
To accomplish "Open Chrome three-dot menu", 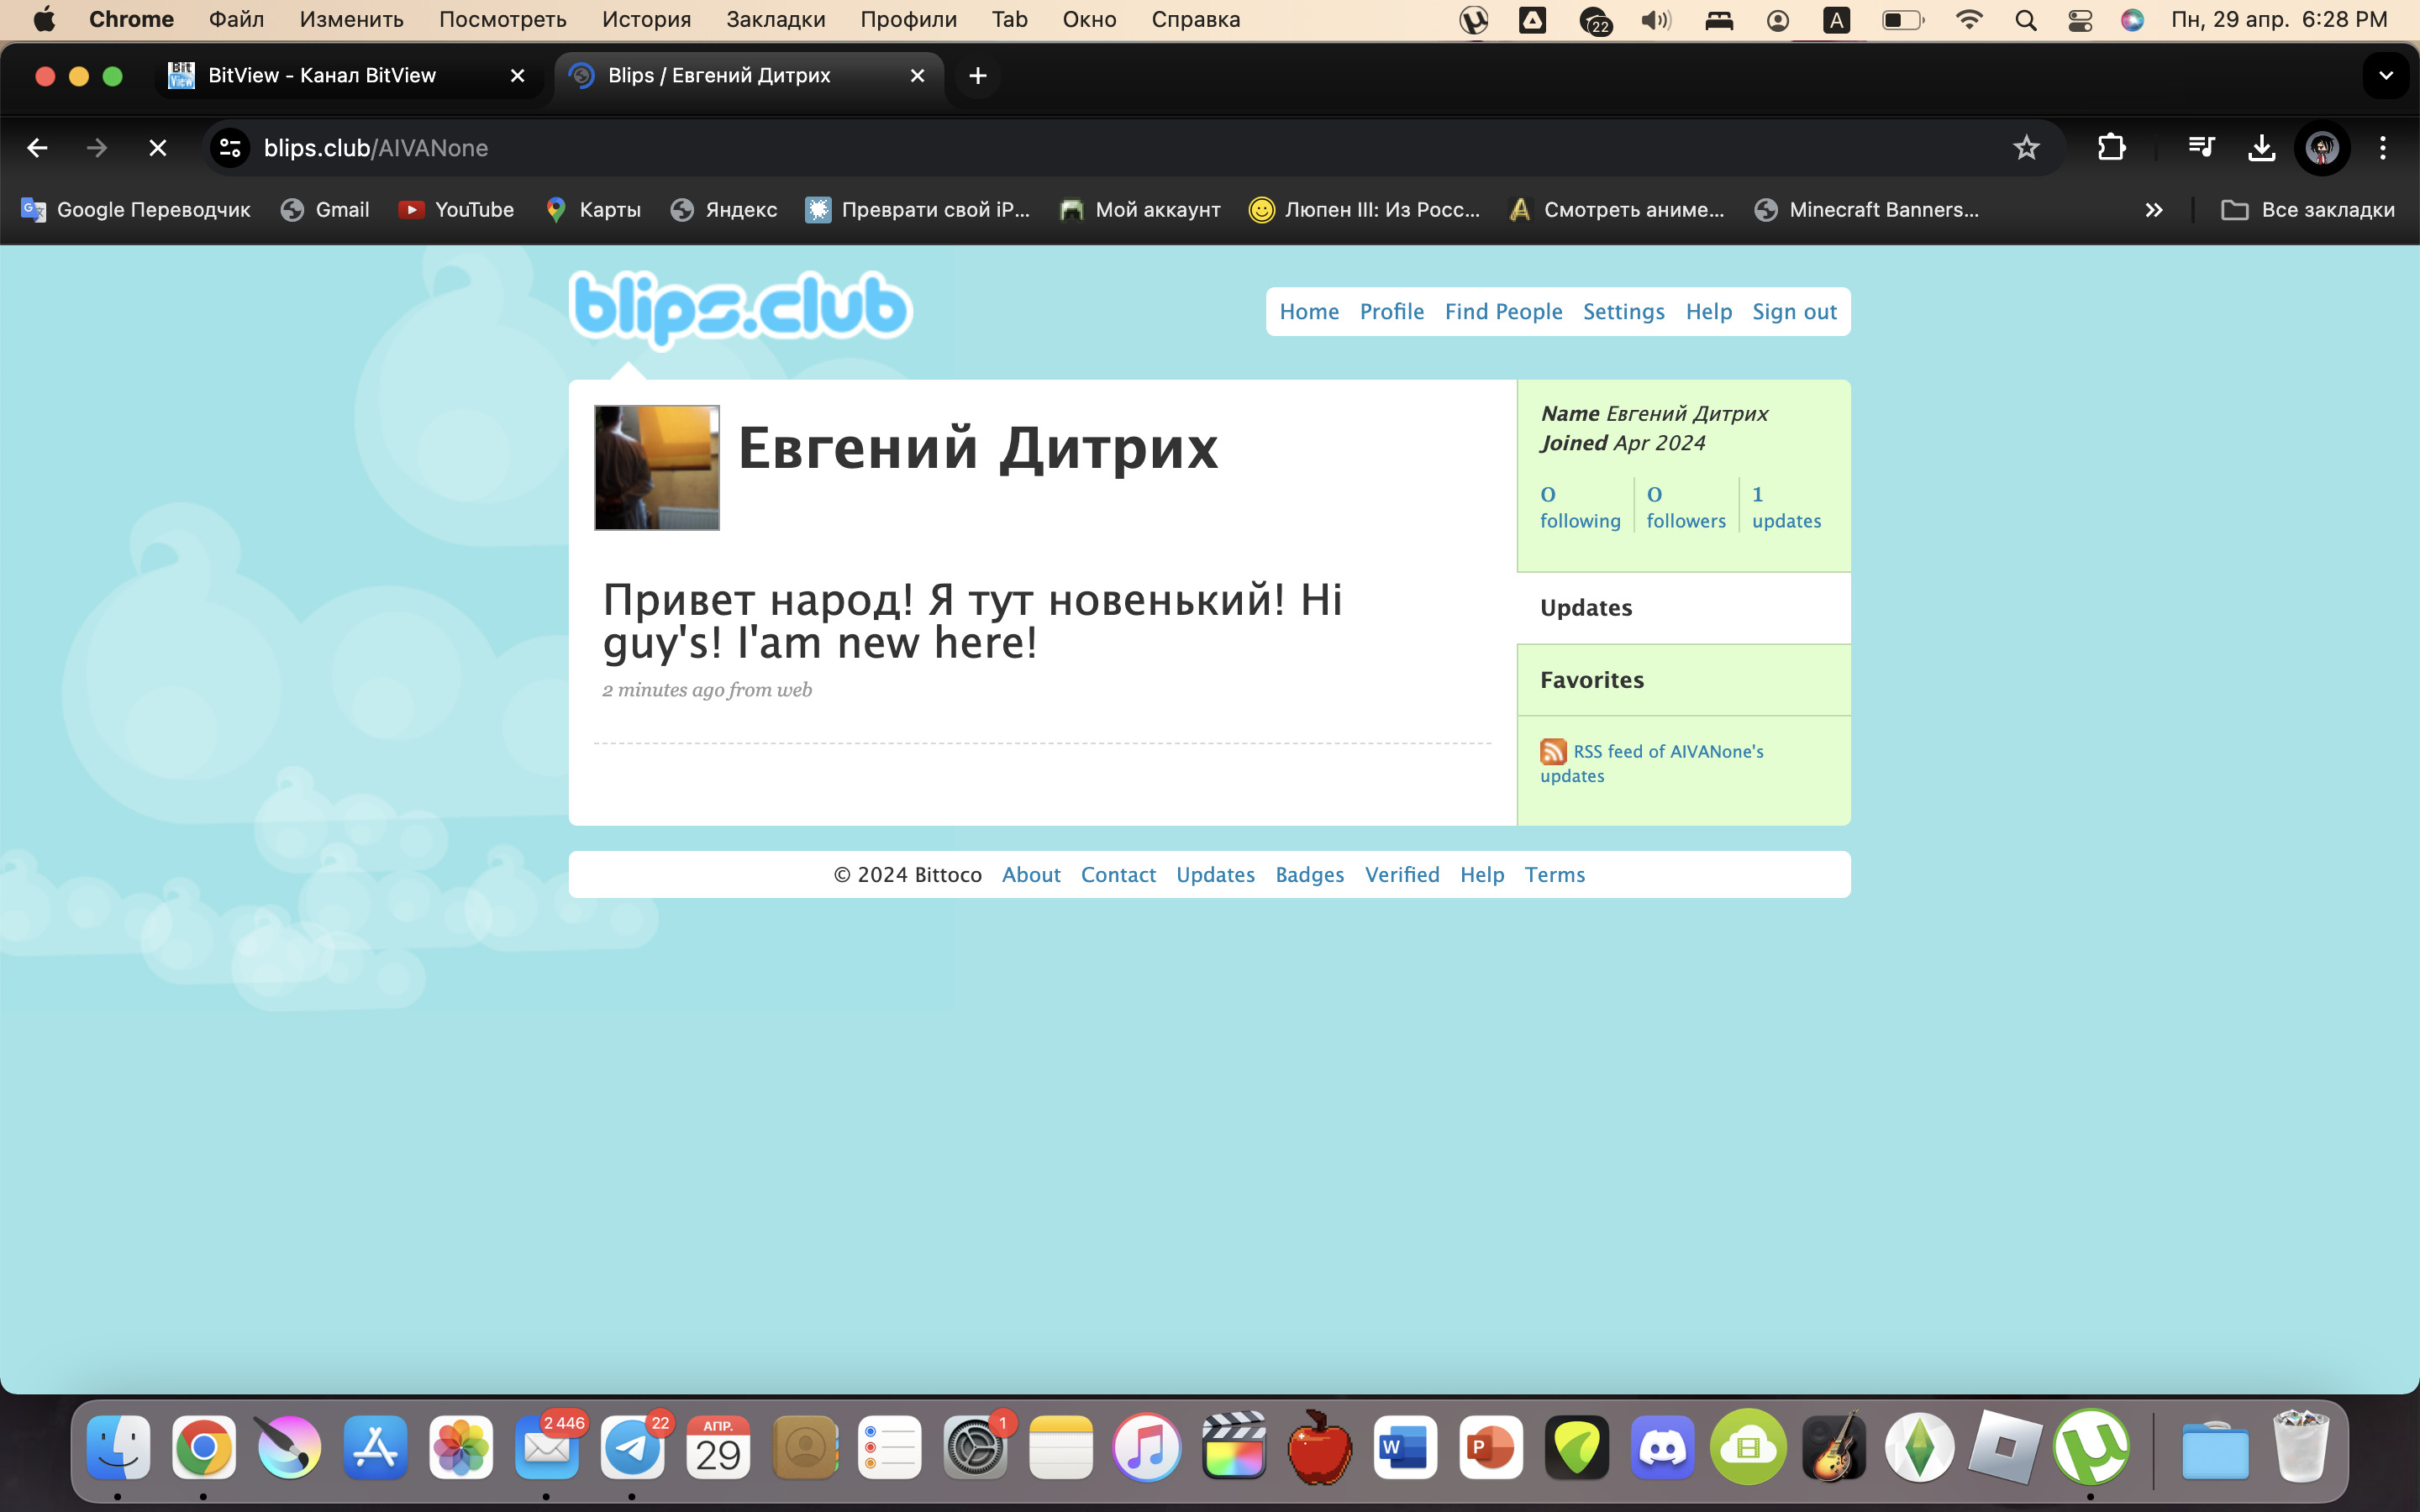I will [2382, 148].
